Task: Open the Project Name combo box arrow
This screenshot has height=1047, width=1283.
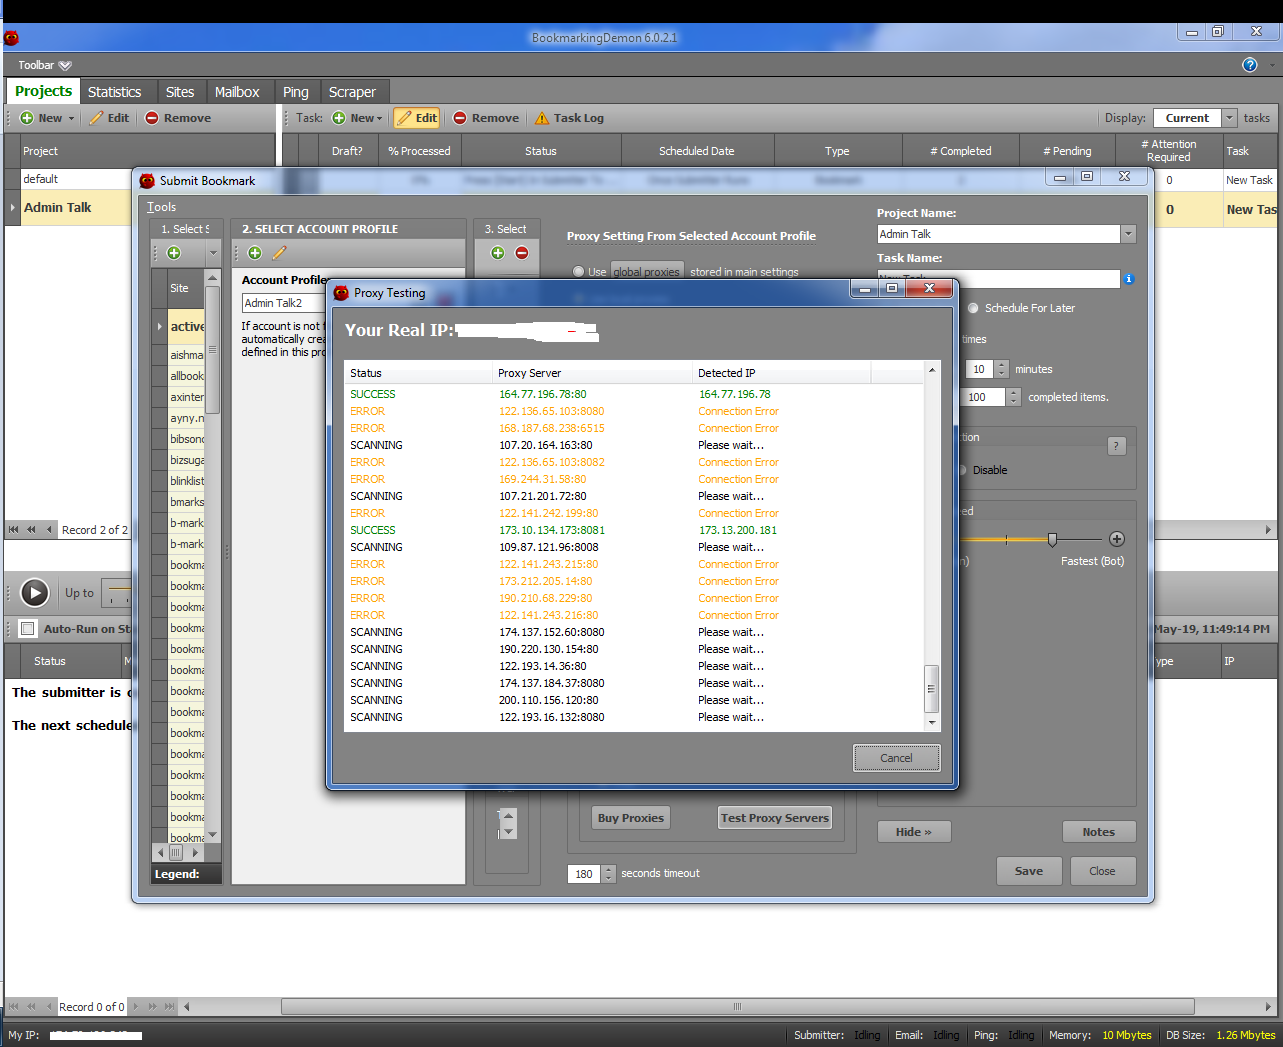Action: (1128, 234)
